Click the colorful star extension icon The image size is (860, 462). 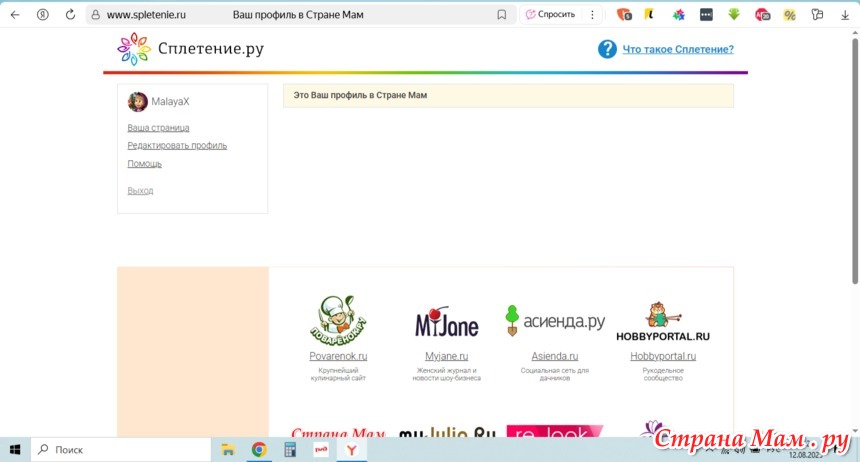pyautogui.click(x=678, y=15)
